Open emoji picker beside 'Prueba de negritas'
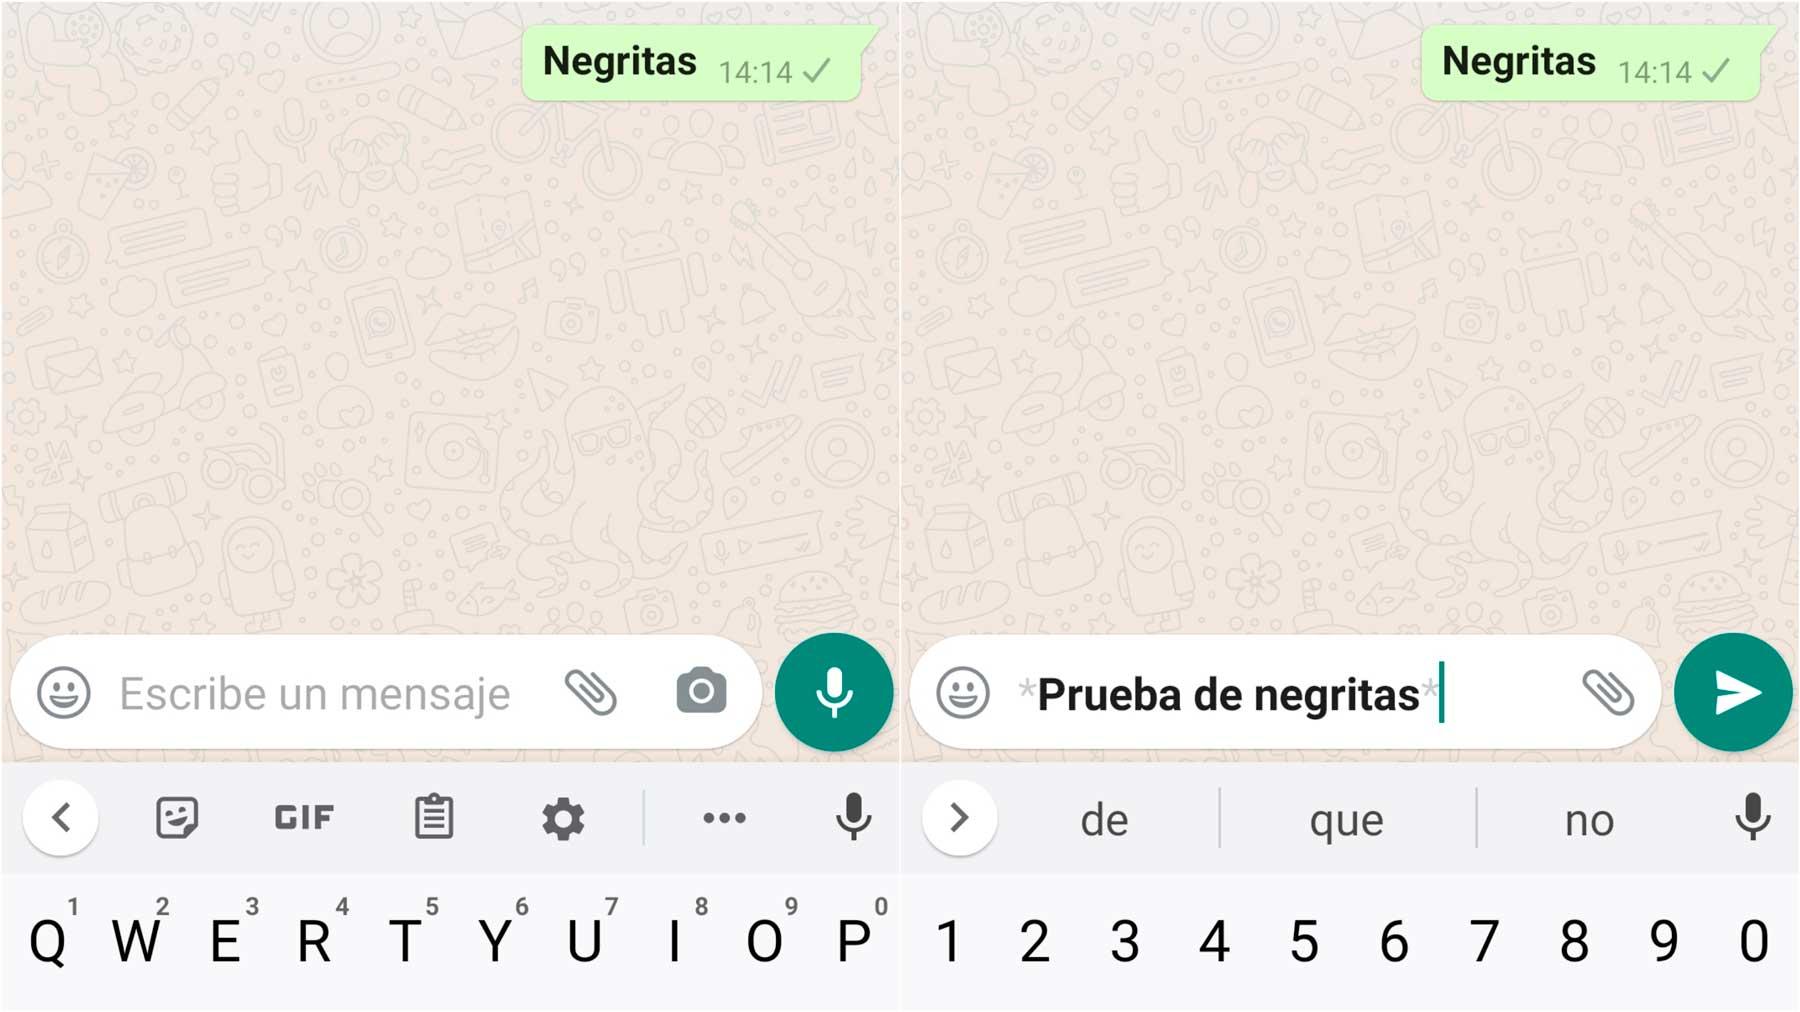The image size is (1800, 1012). pyautogui.click(x=963, y=693)
